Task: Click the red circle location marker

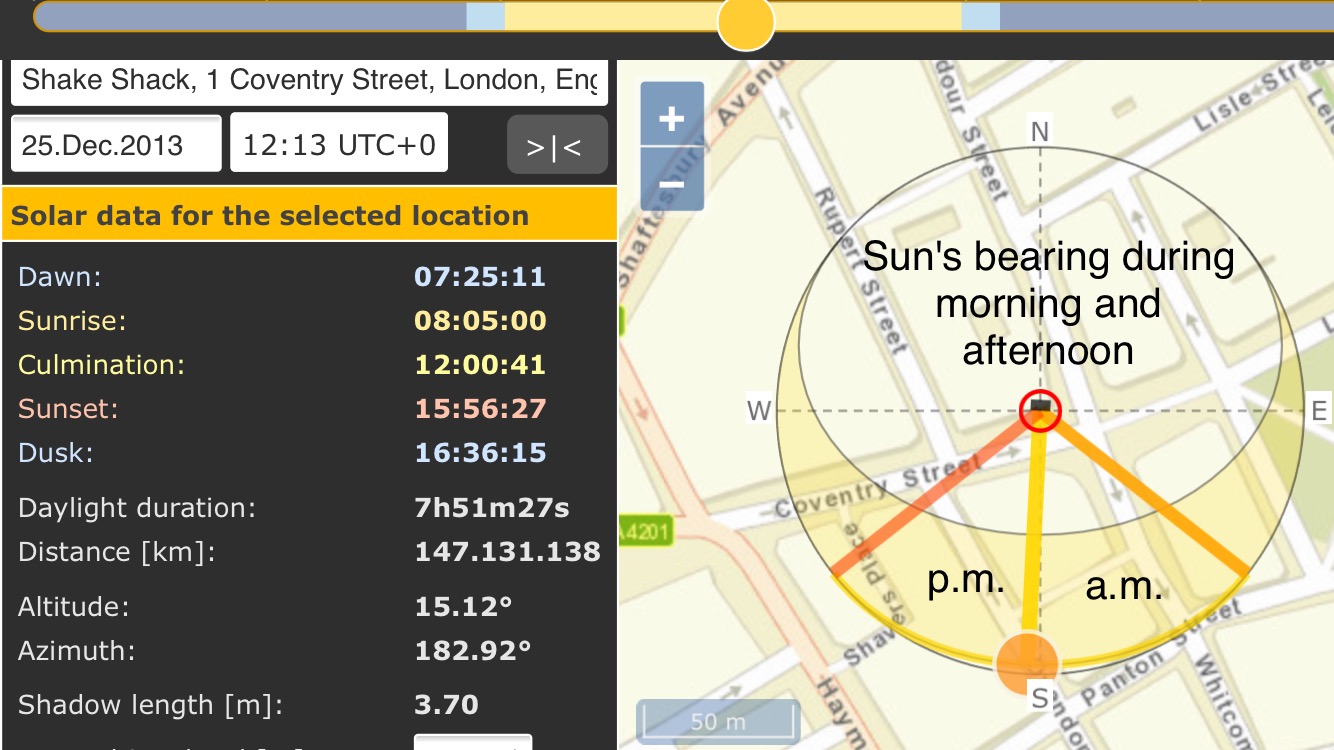Action: (1040, 410)
